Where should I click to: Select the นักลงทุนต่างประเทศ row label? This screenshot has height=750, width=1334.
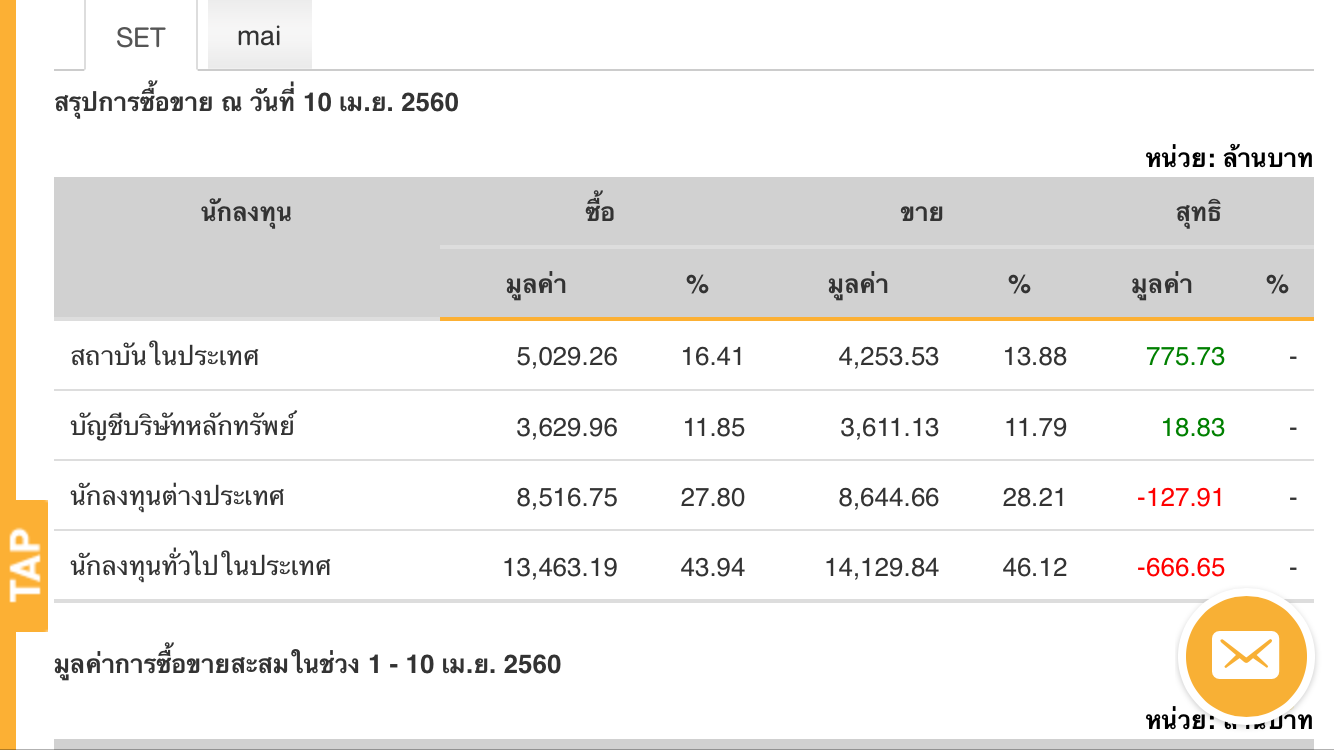click(178, 497)
